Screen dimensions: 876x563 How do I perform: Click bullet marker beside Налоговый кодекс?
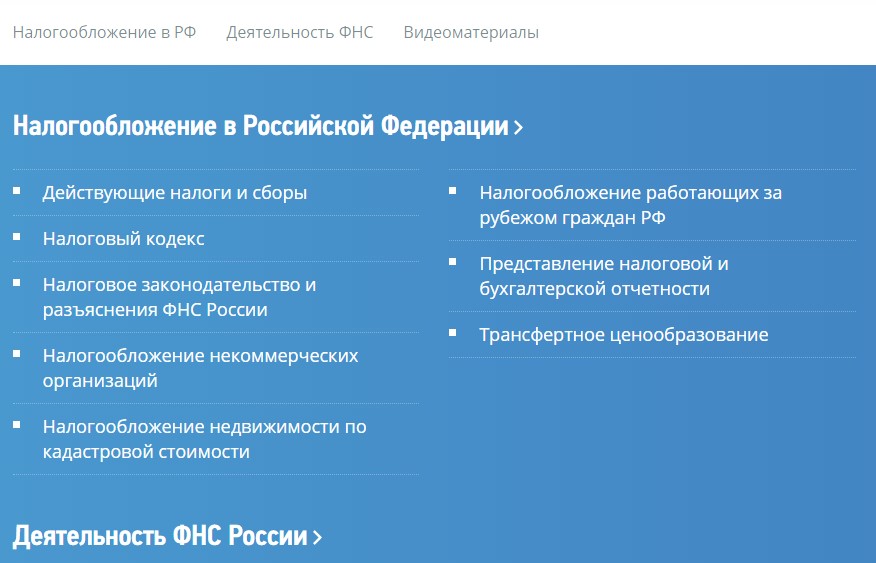[17, 237]
